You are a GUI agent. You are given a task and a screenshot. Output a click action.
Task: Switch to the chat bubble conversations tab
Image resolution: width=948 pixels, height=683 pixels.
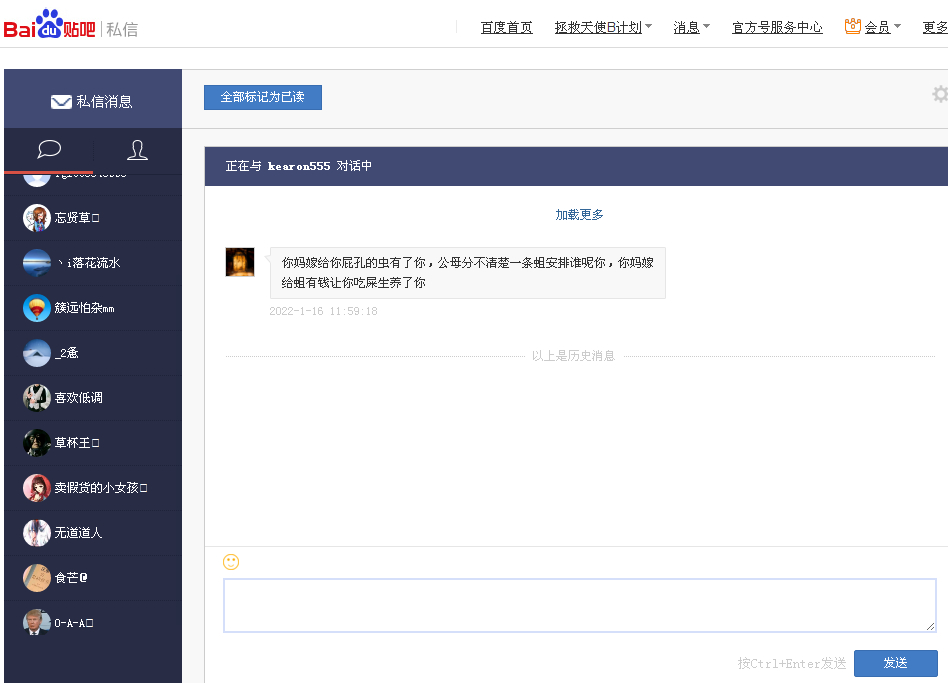49,150
